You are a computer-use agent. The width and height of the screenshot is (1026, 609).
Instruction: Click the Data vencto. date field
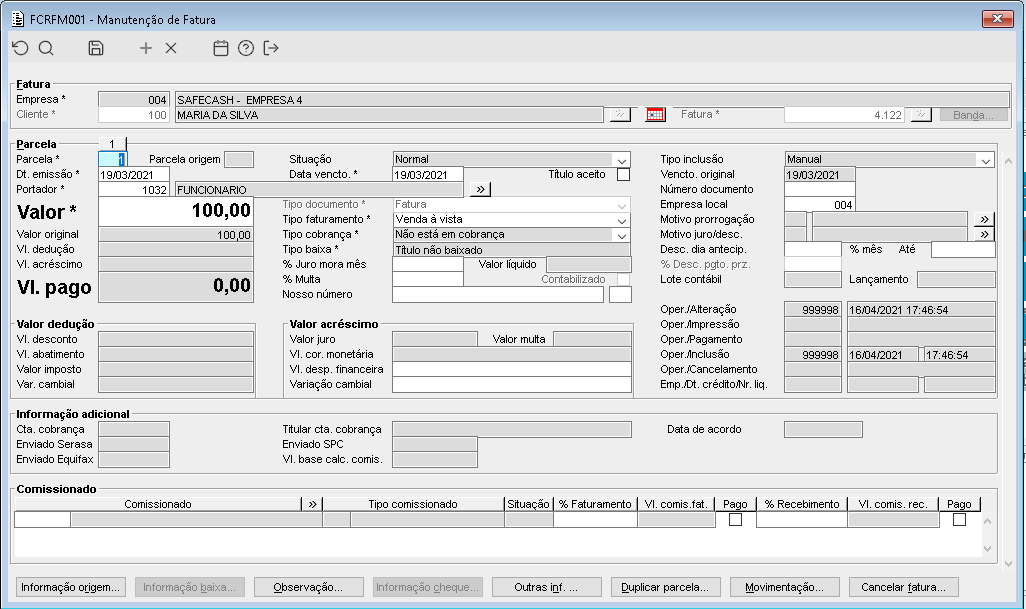click(428, 175)
